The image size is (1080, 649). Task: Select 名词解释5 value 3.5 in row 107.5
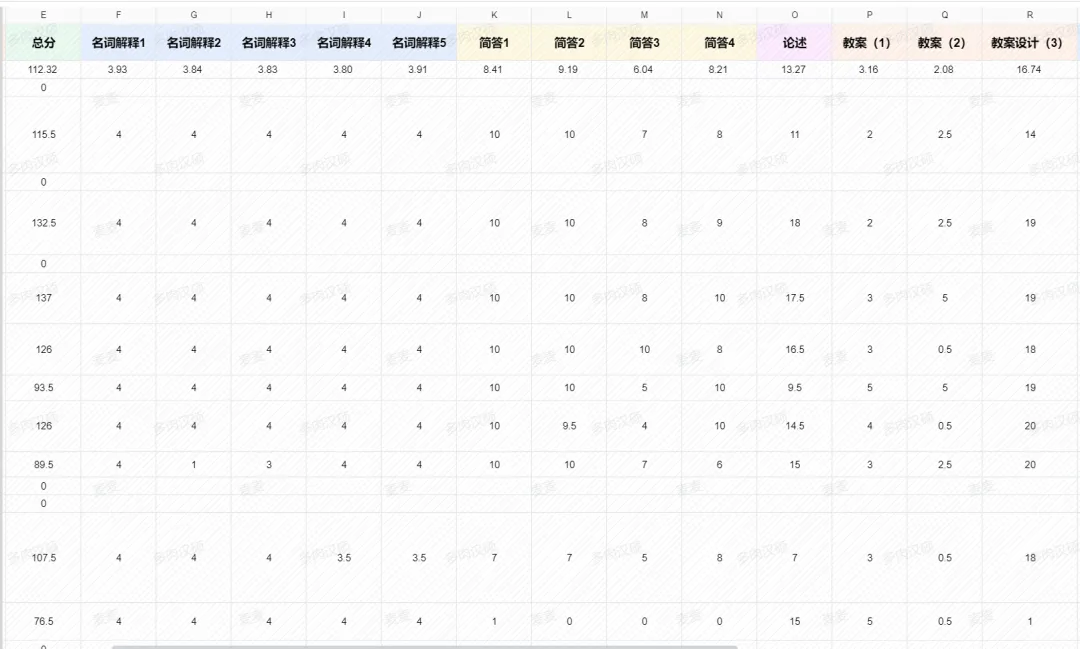(x=419, y=557)
